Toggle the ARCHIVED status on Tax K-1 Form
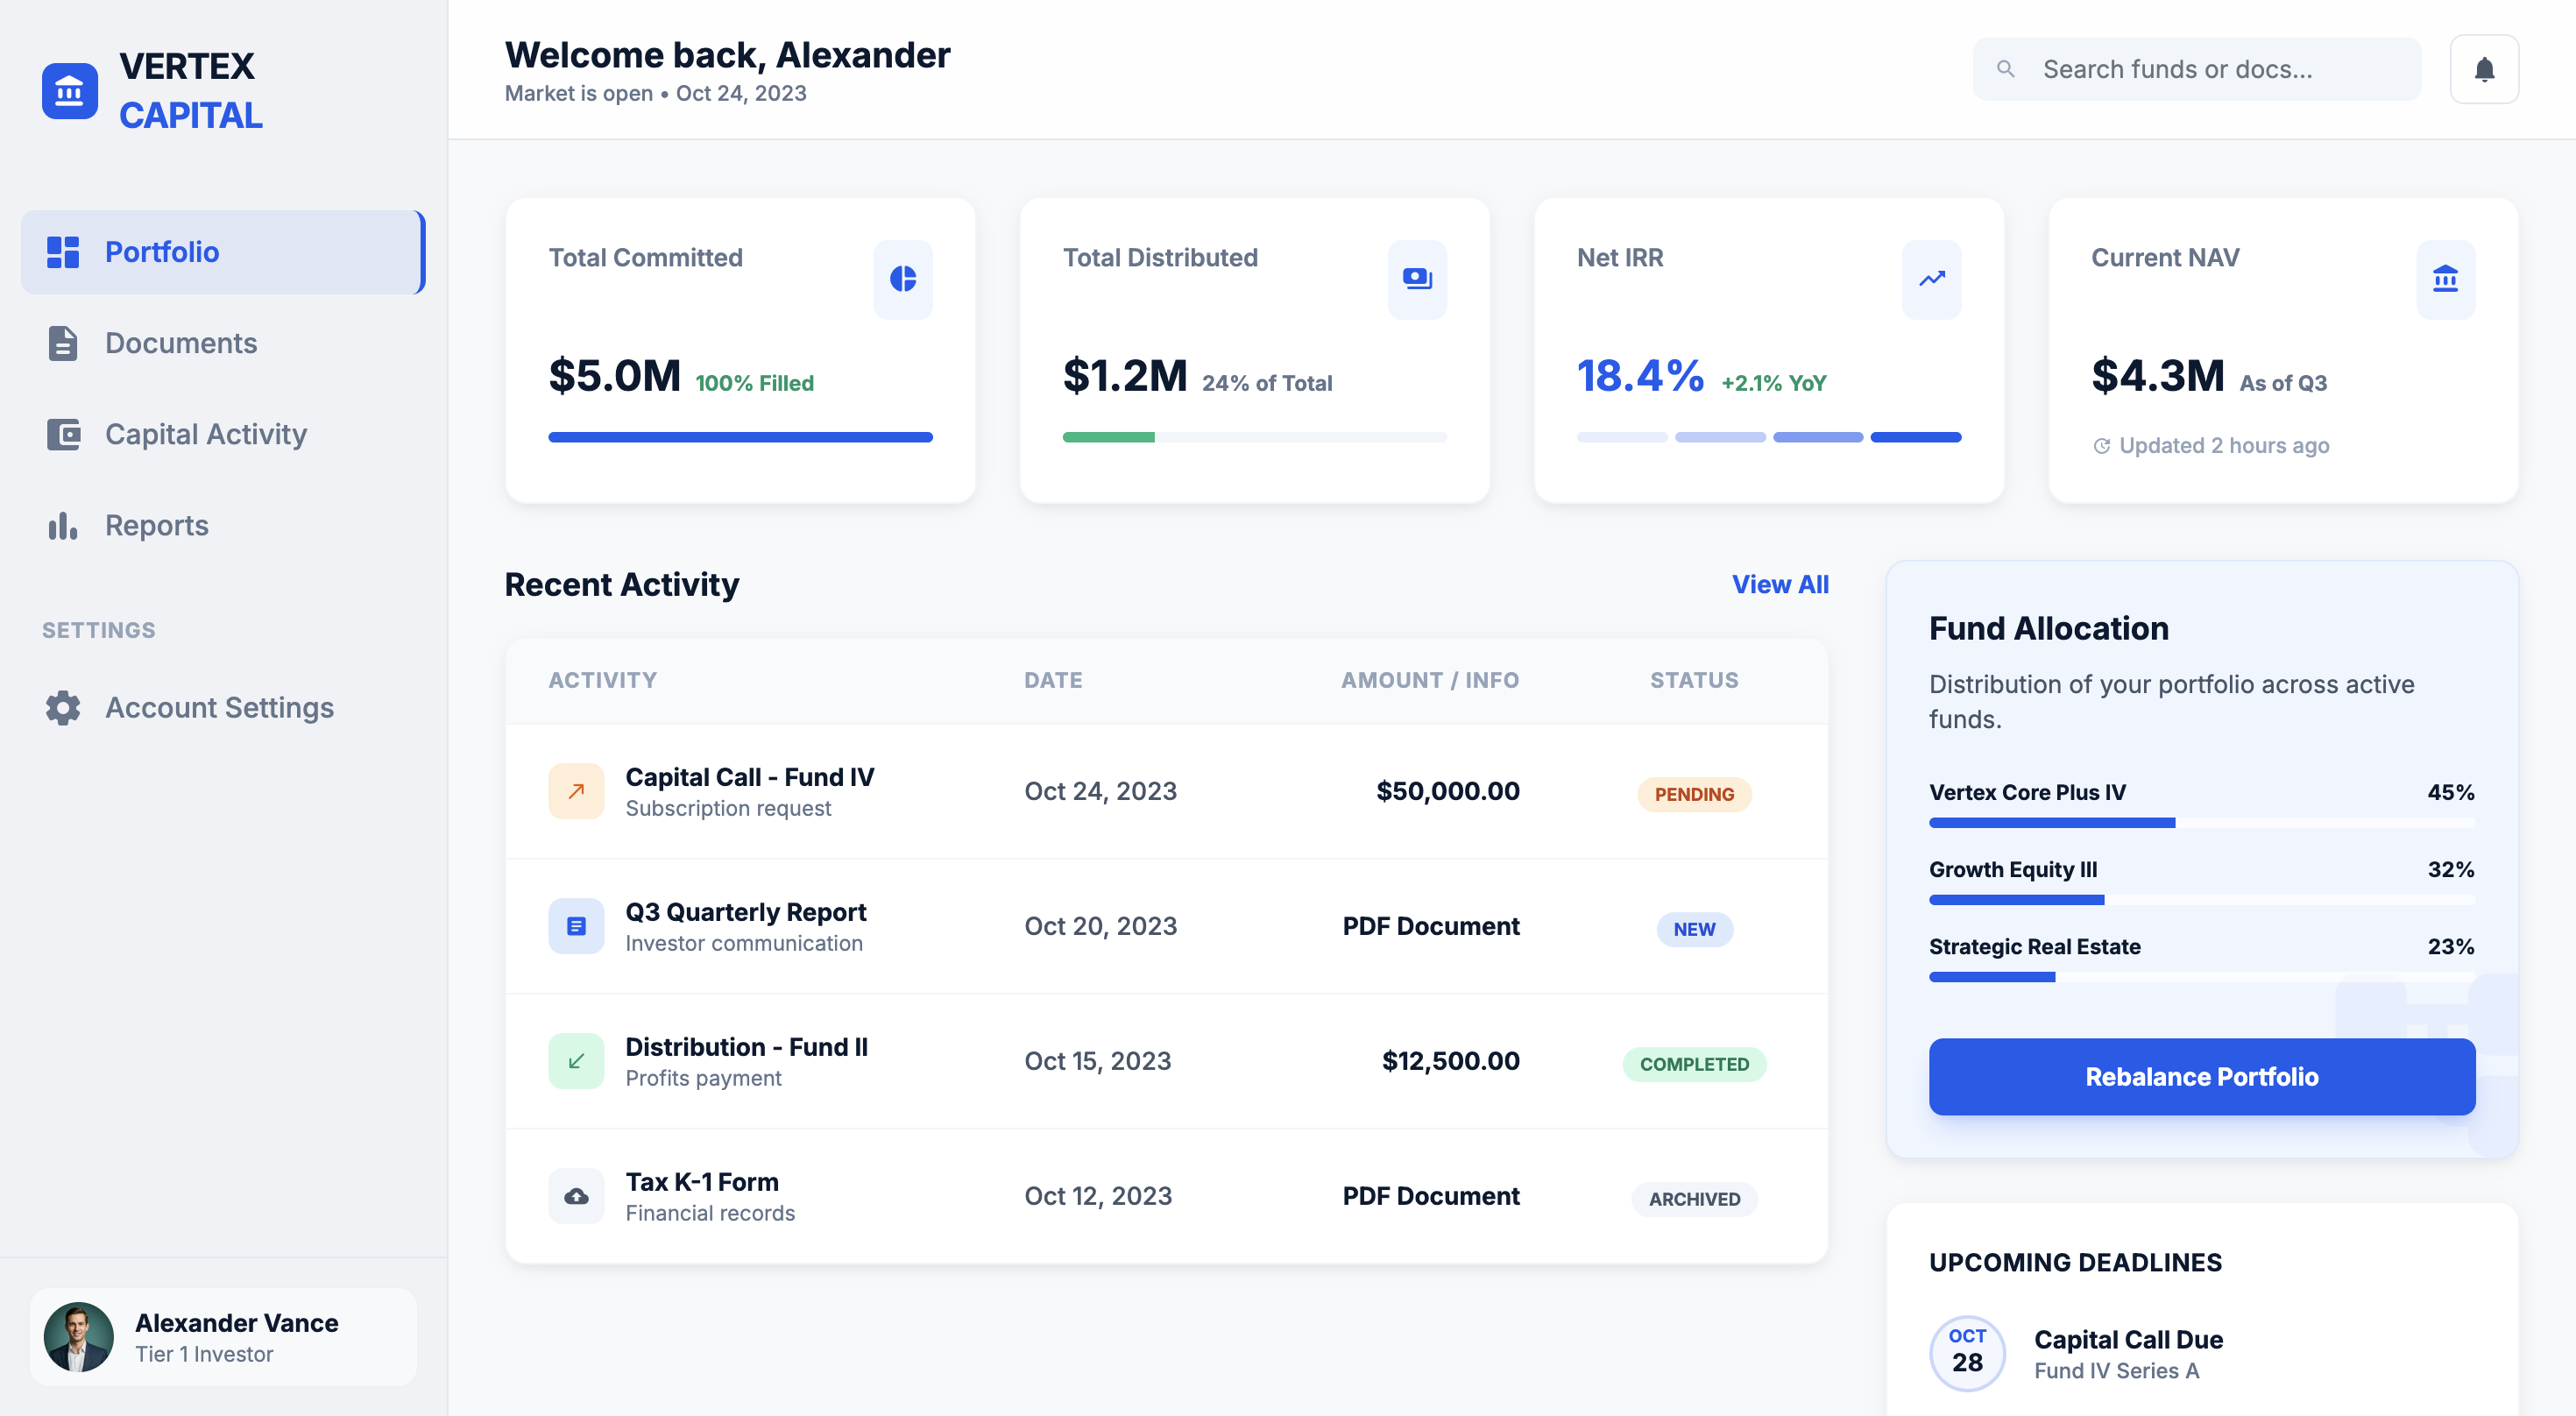2576x1416 pixels. pos(1694,1199)
